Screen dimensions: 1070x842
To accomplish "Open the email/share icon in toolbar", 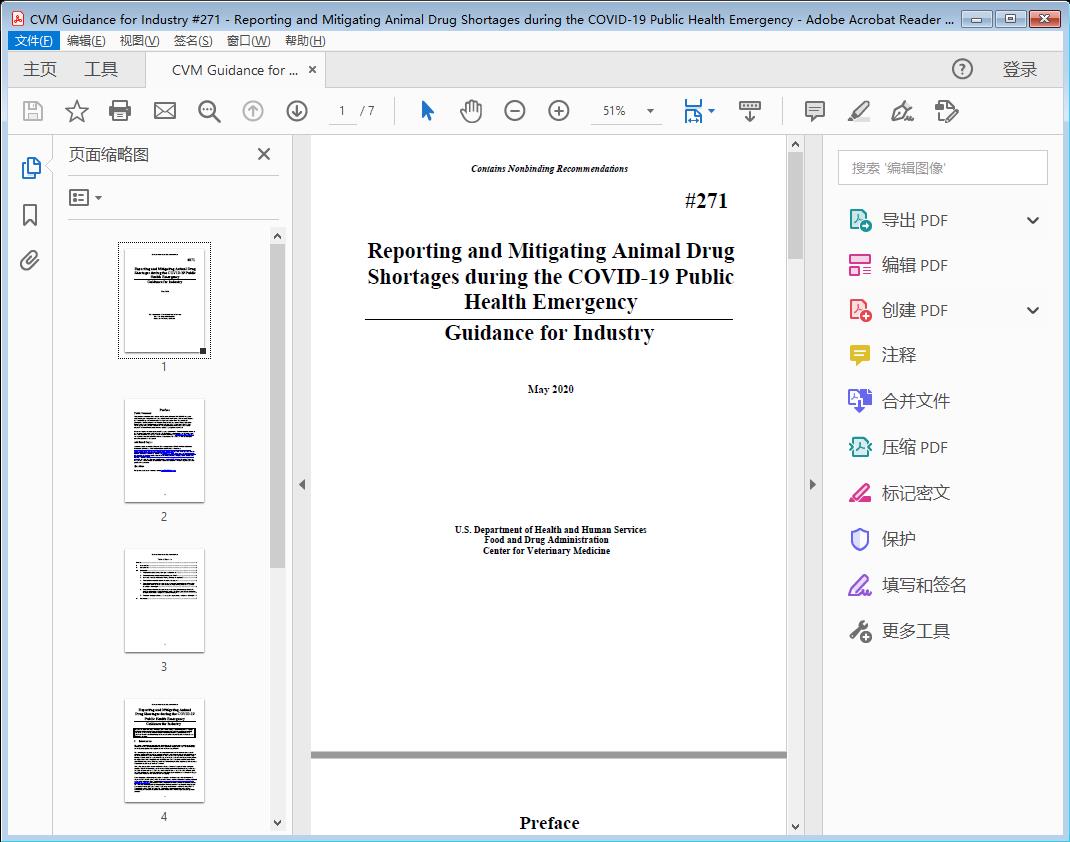I will 164,111.
